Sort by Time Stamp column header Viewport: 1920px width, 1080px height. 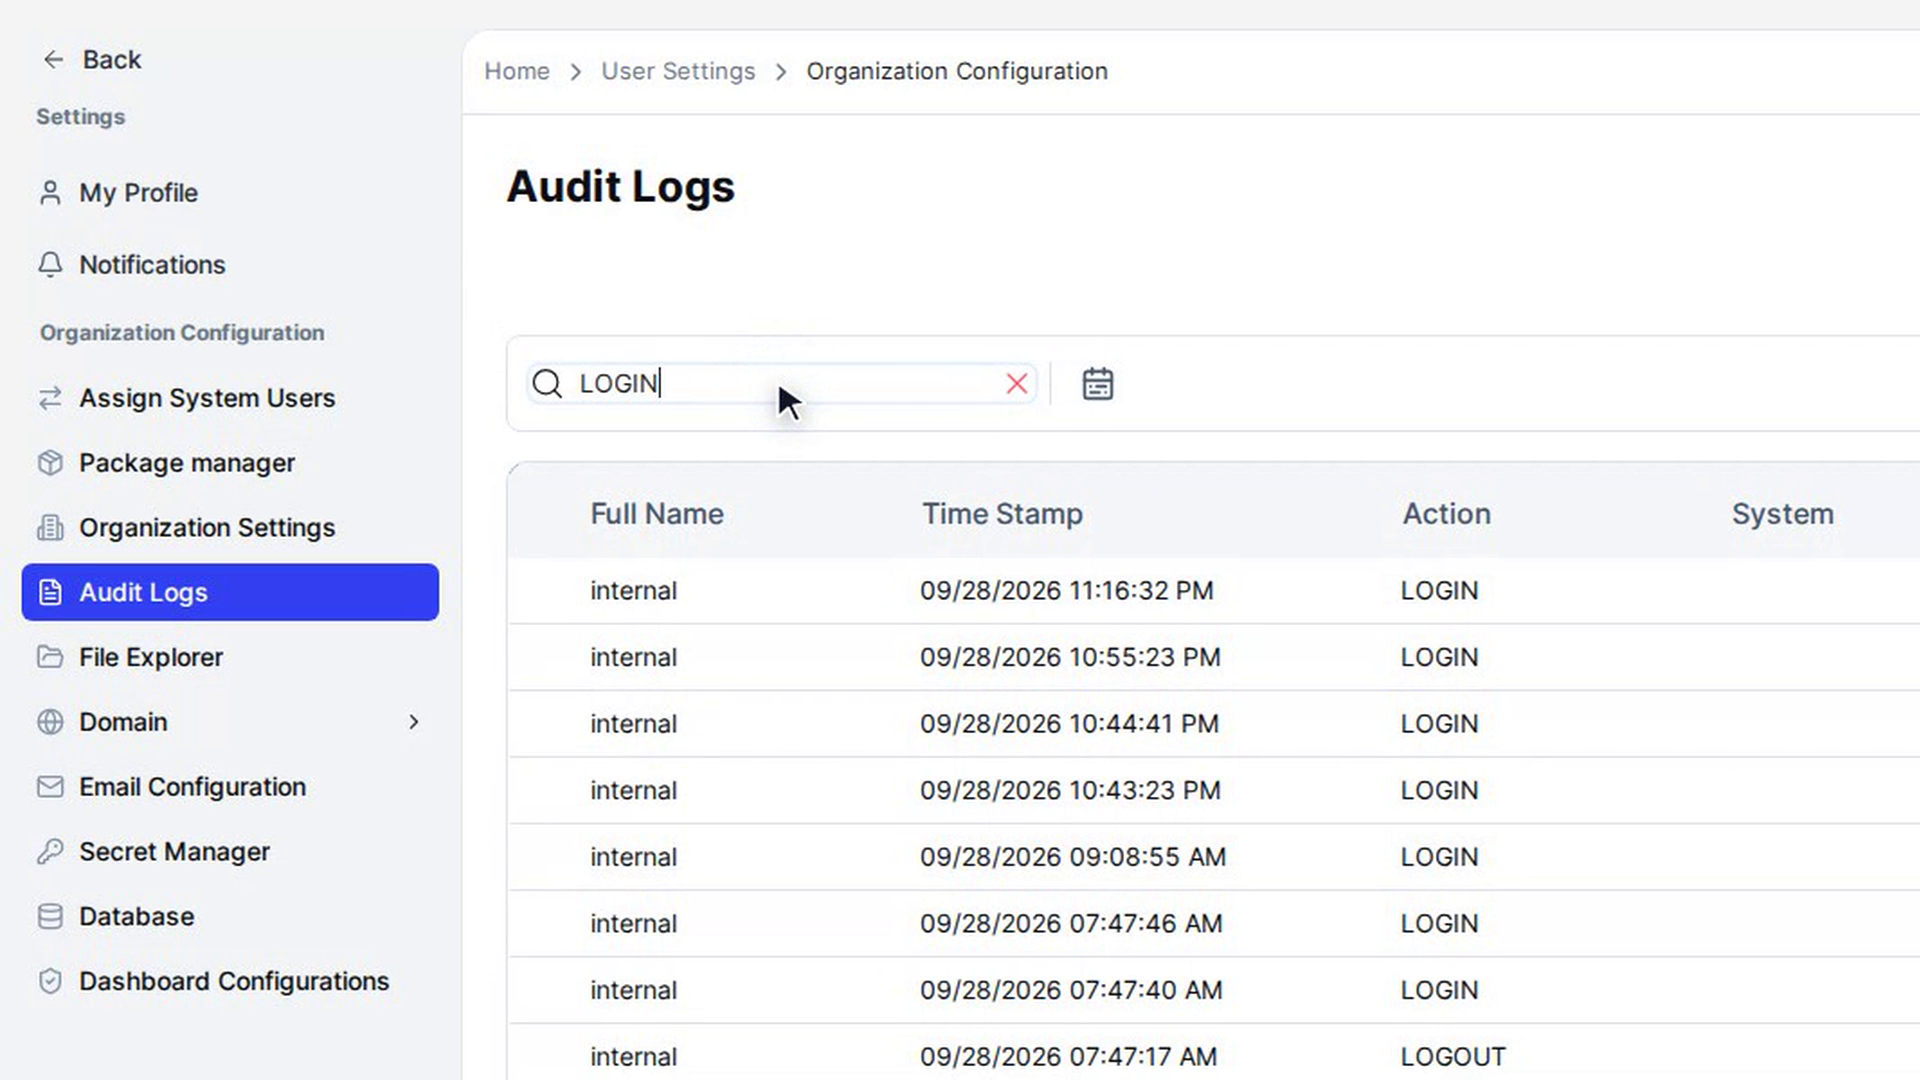point(1002,514)
